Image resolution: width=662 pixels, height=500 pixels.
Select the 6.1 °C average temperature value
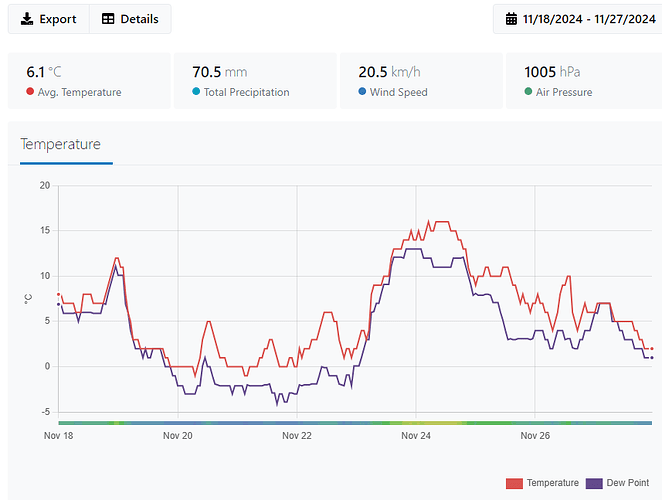click(x=47, y=72)
